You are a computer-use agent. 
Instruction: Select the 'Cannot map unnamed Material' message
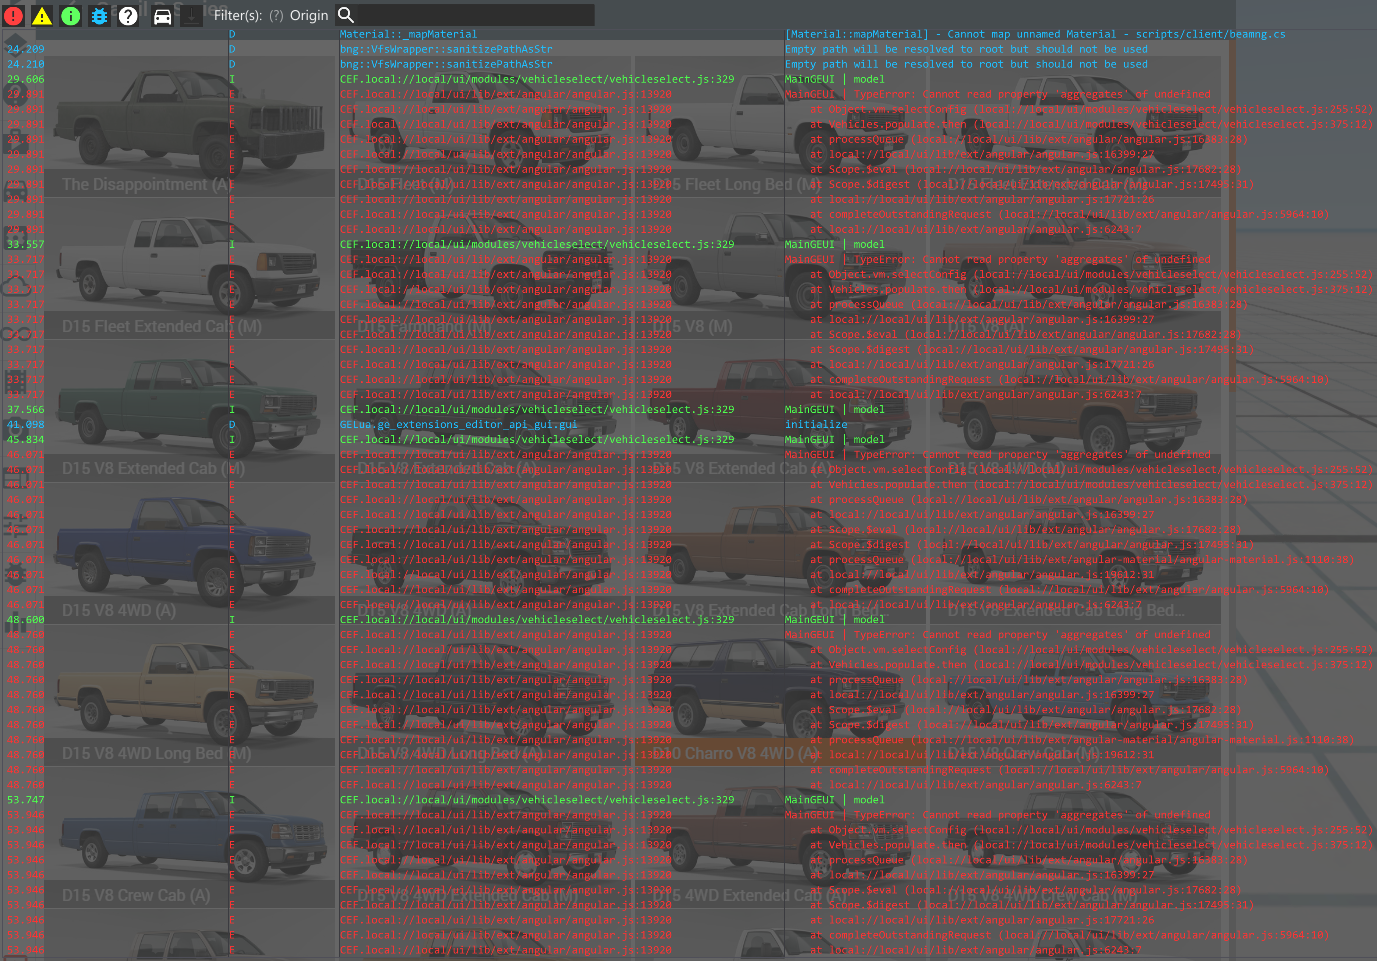[1035, 34]
